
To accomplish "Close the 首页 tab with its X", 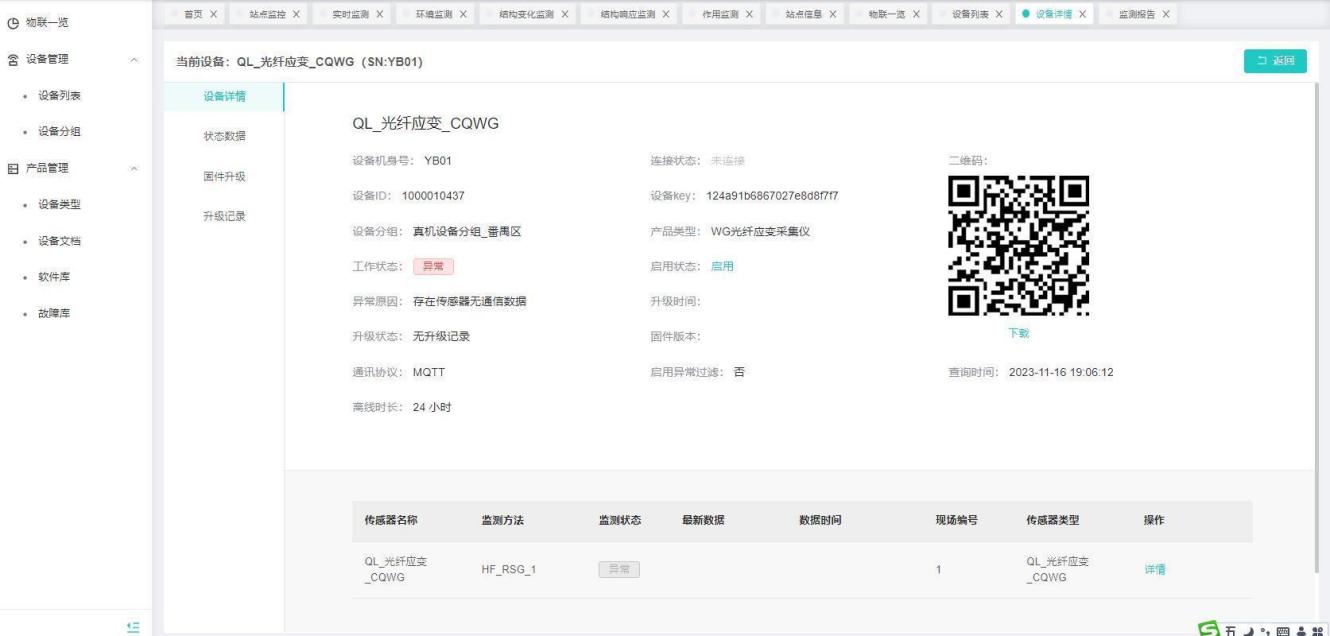I will click(x=214, y=13).
